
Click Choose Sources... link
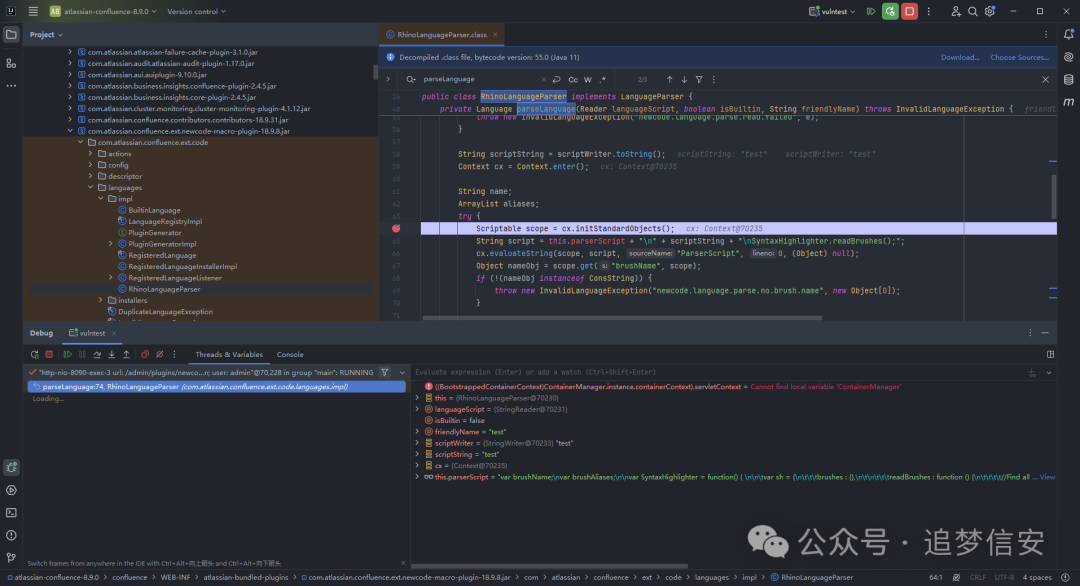pos(1019,57)
